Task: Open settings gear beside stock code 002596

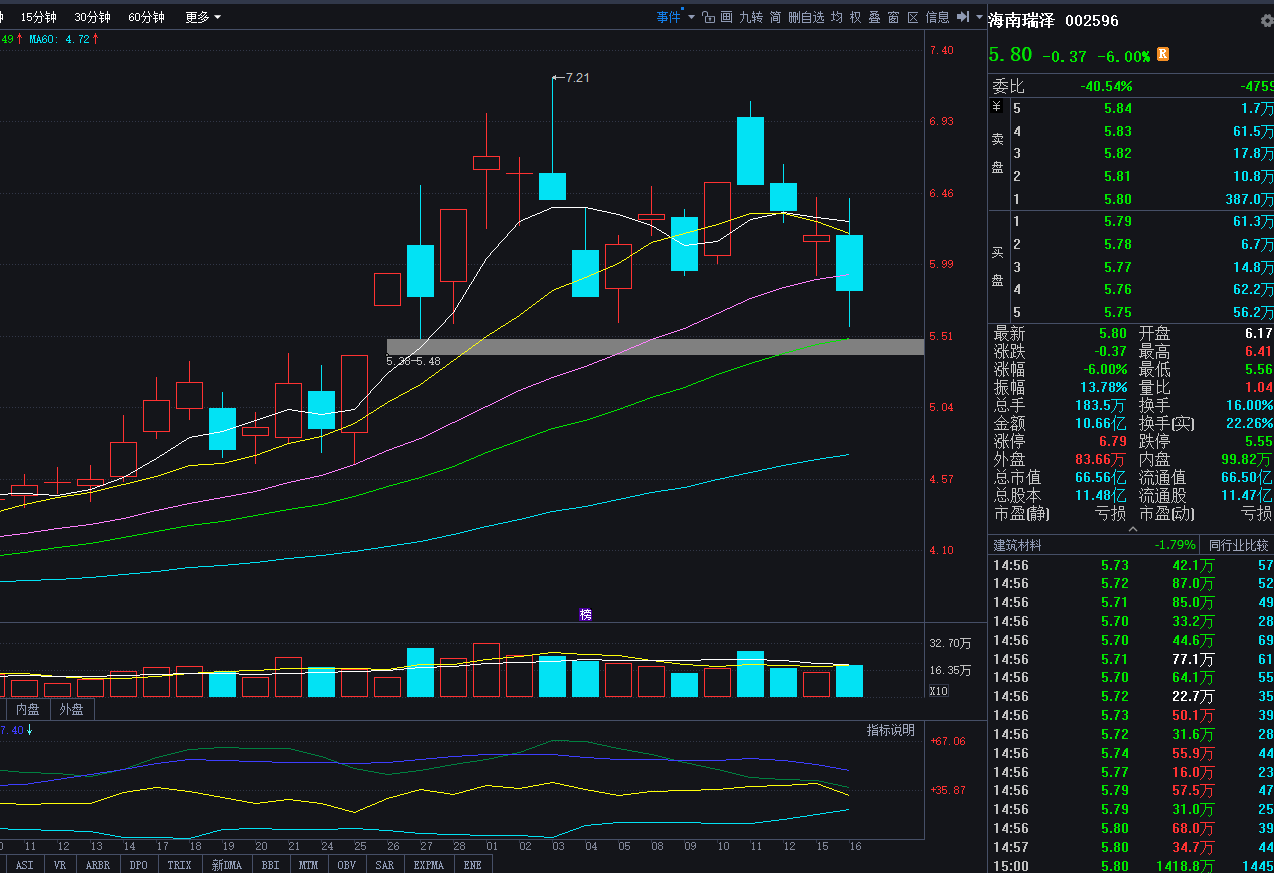Action: pos(1267,21)
